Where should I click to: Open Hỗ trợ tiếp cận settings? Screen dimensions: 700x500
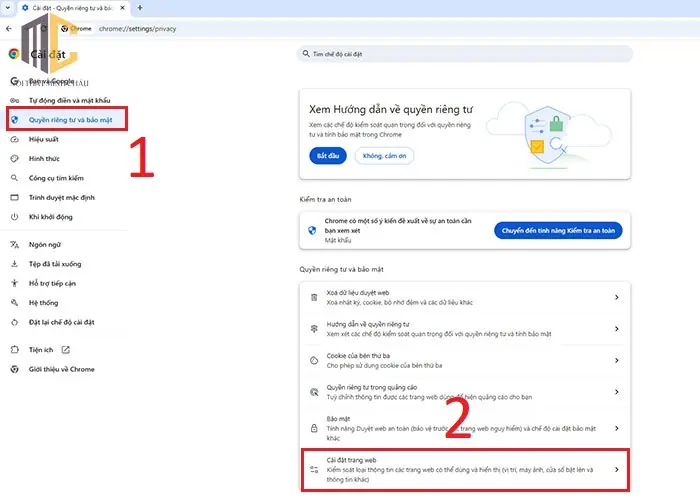[x=52, y=283]
